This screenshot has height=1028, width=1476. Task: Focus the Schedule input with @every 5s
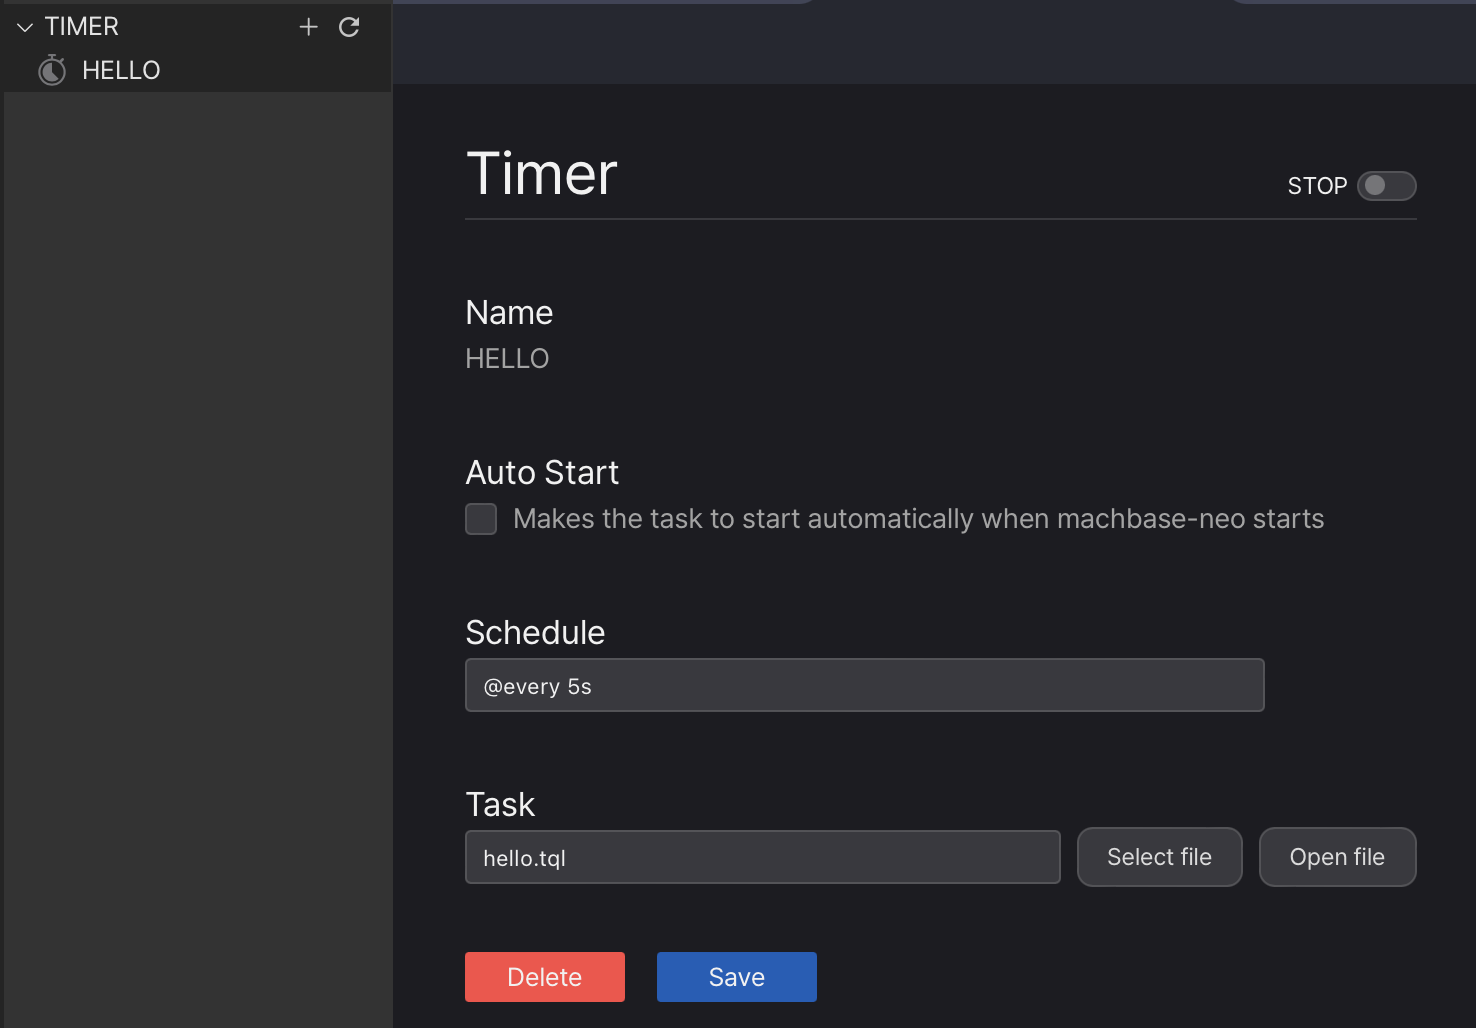[864, 686]
